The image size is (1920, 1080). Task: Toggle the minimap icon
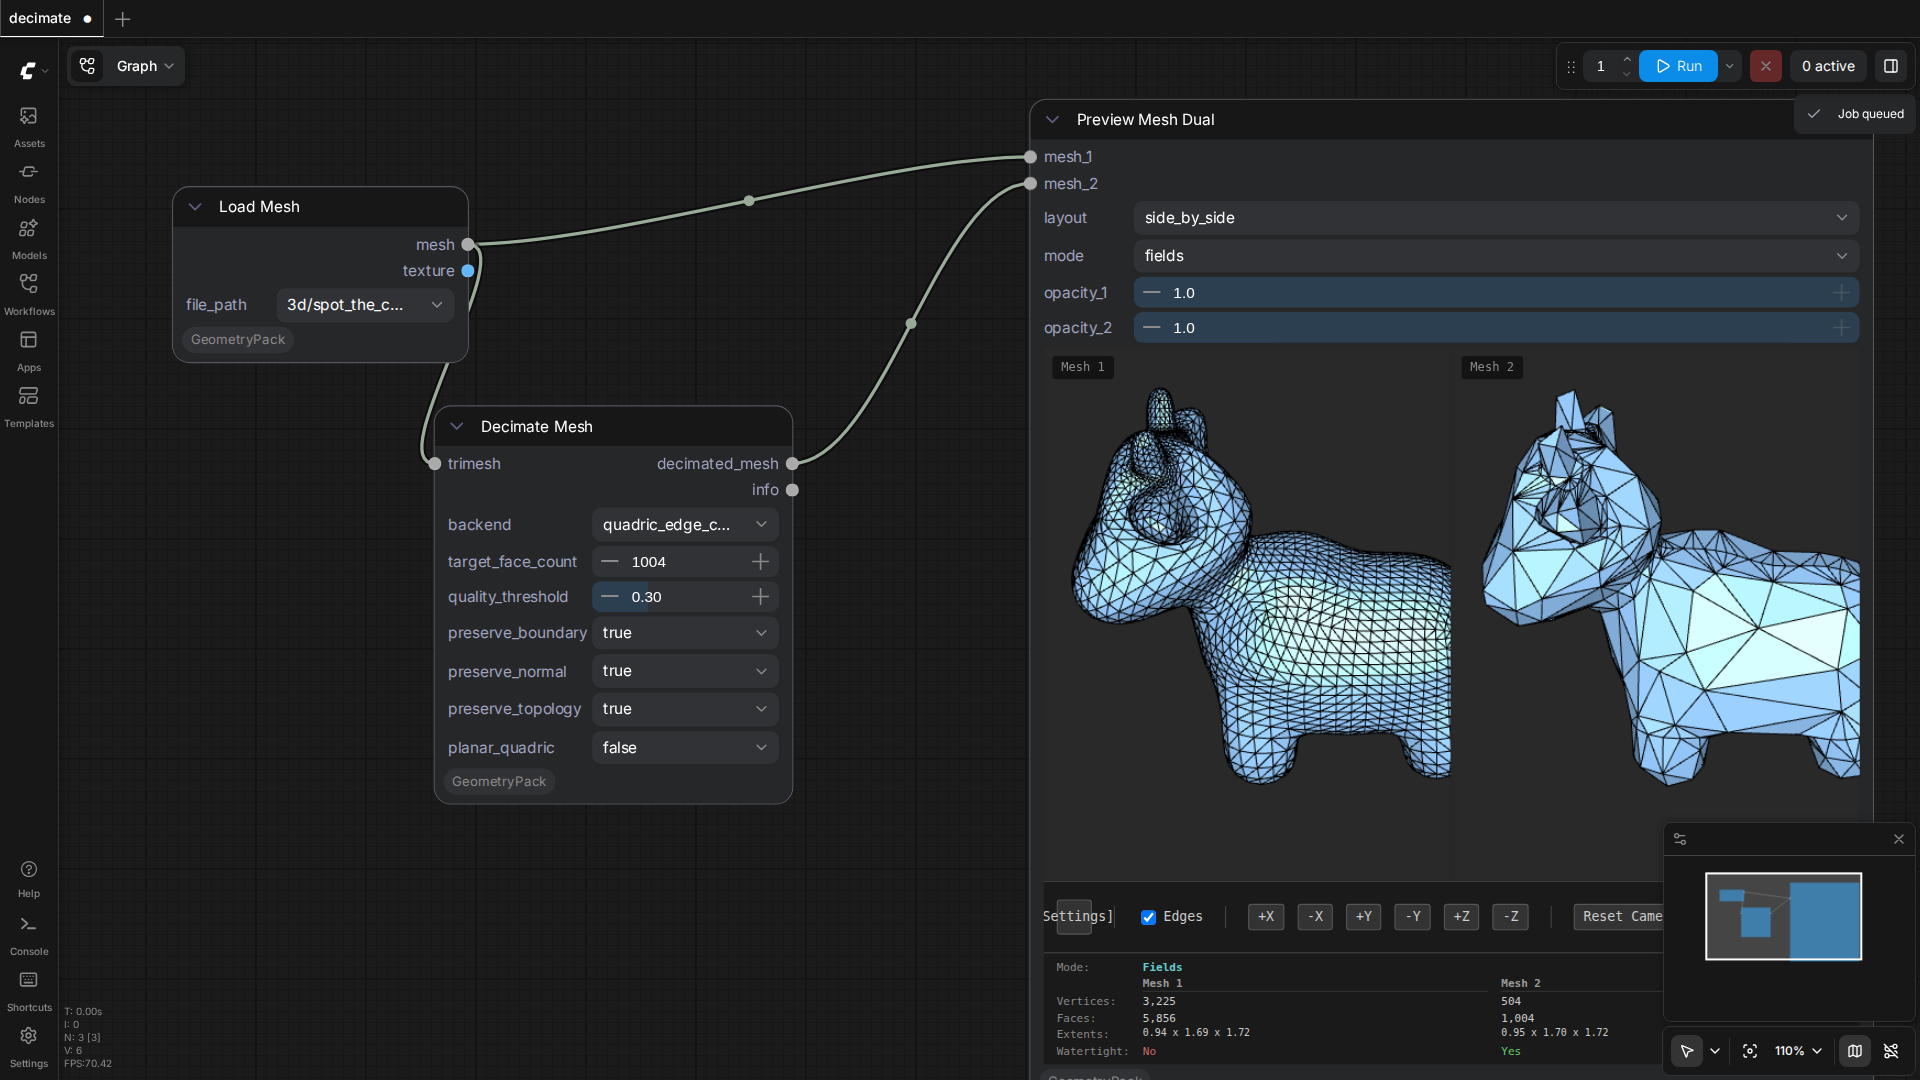click(x=1855, y=1051)
